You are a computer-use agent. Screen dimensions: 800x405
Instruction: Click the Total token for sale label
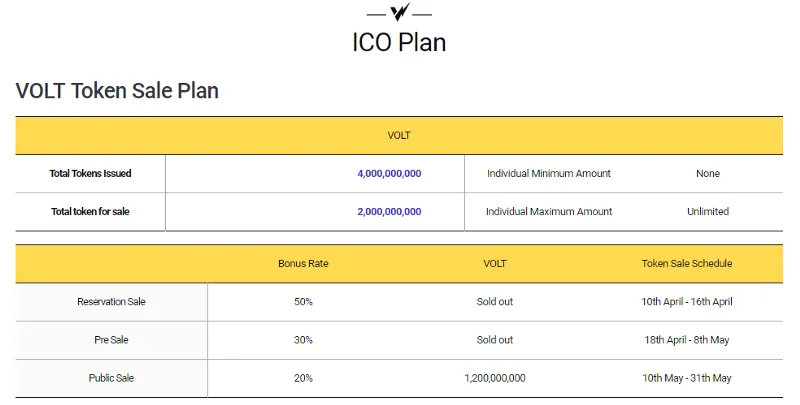90,212
